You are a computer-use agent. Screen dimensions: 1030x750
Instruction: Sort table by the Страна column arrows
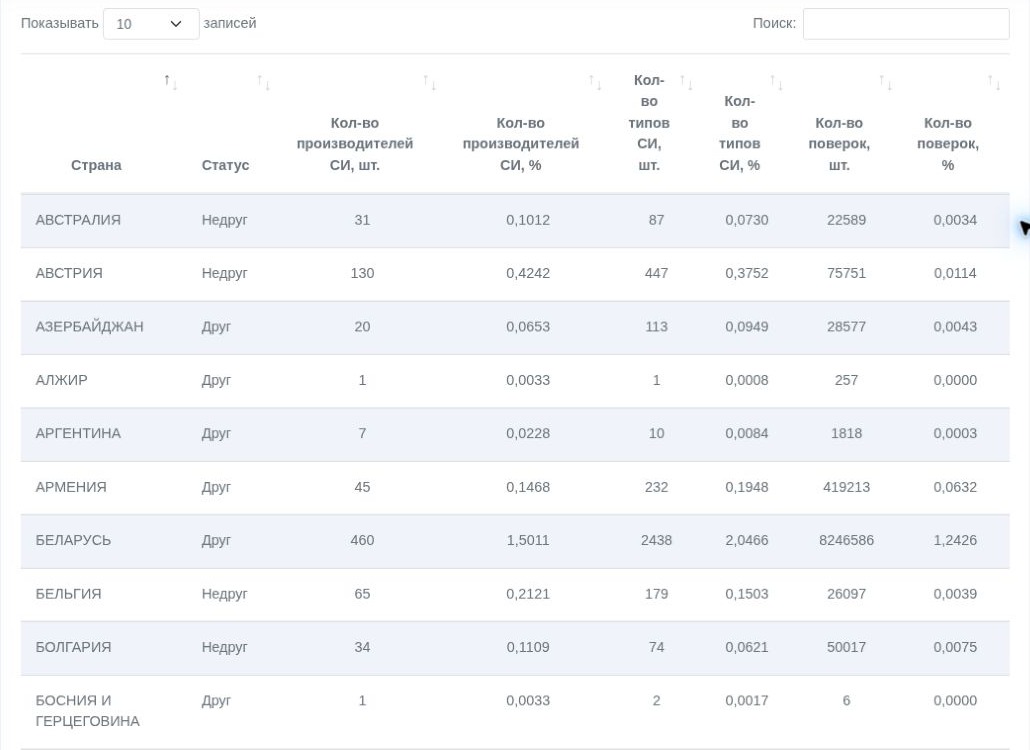click(x=171, y=82)
